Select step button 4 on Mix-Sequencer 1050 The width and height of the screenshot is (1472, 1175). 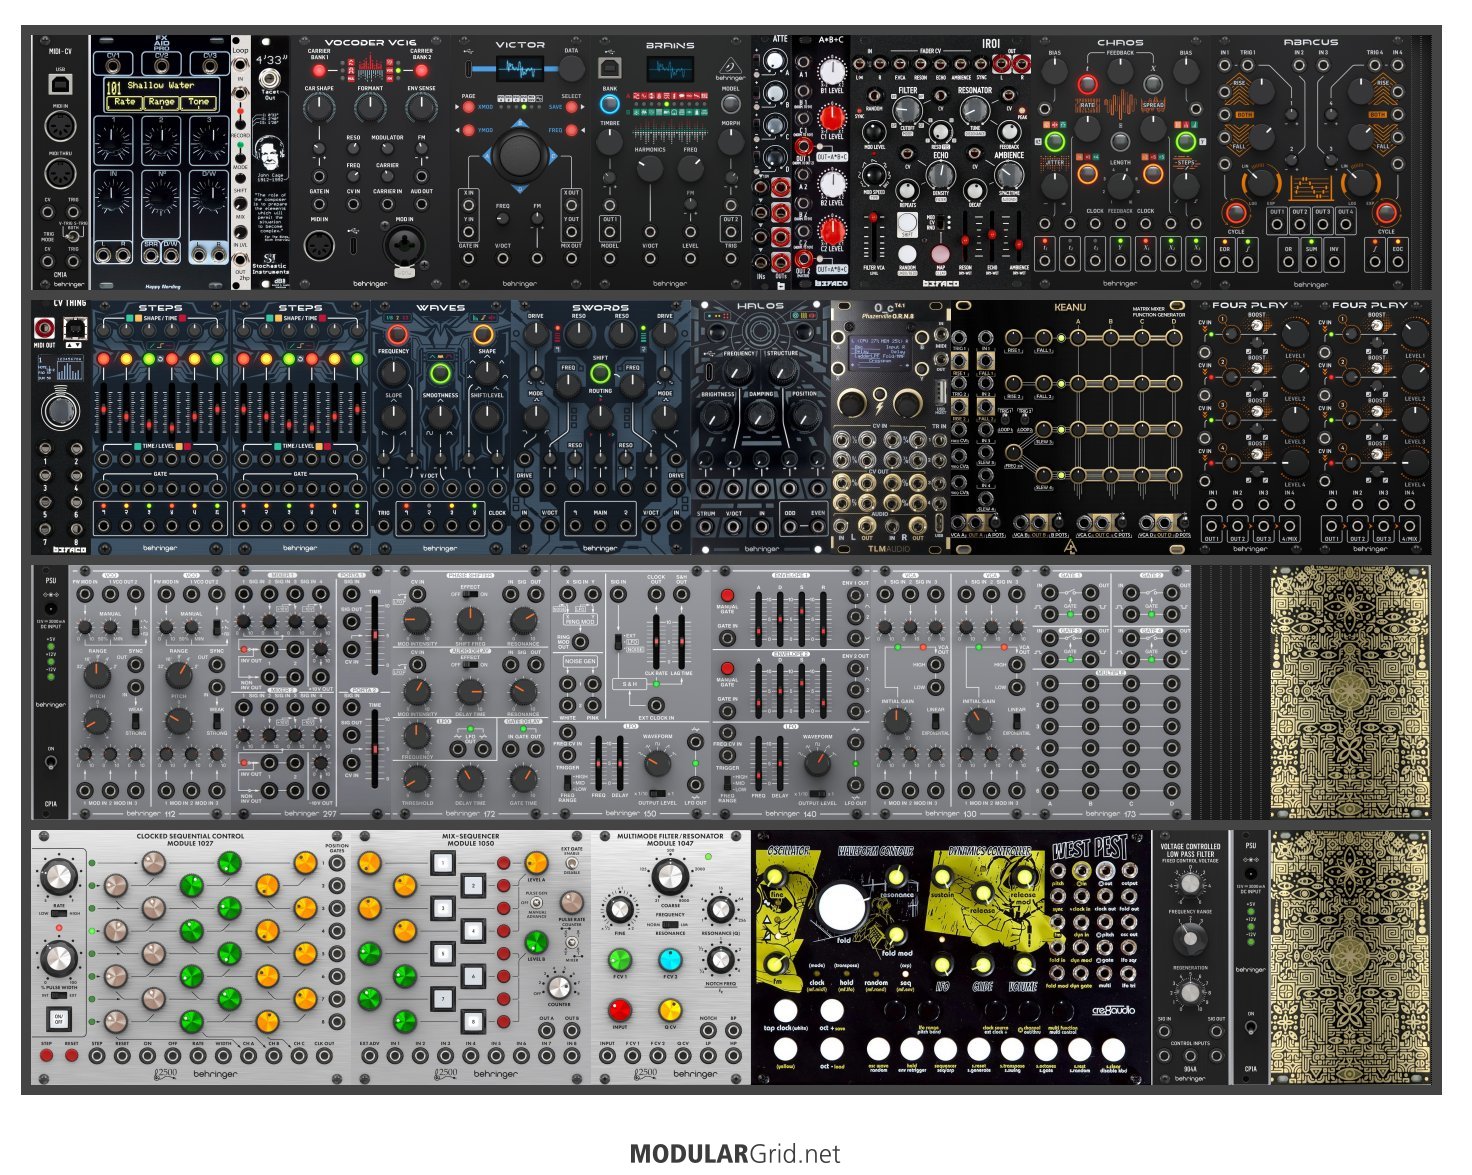point(472,930)
